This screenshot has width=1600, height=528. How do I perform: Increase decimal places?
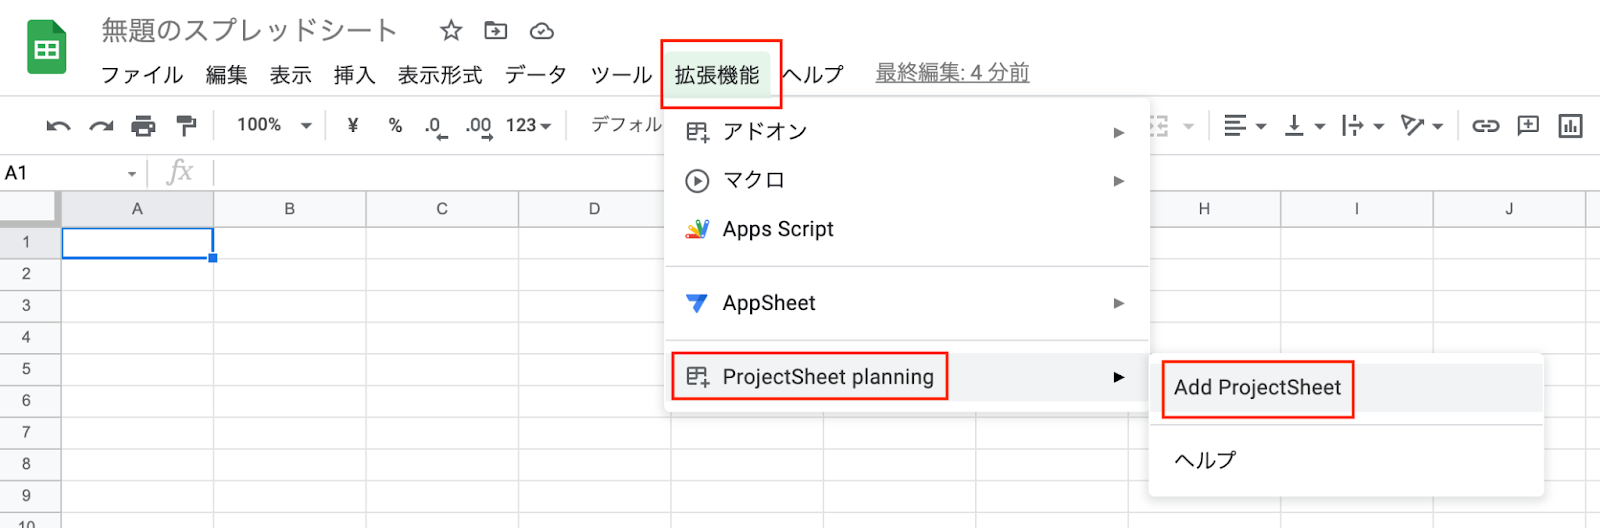click(x=479, y=127)
